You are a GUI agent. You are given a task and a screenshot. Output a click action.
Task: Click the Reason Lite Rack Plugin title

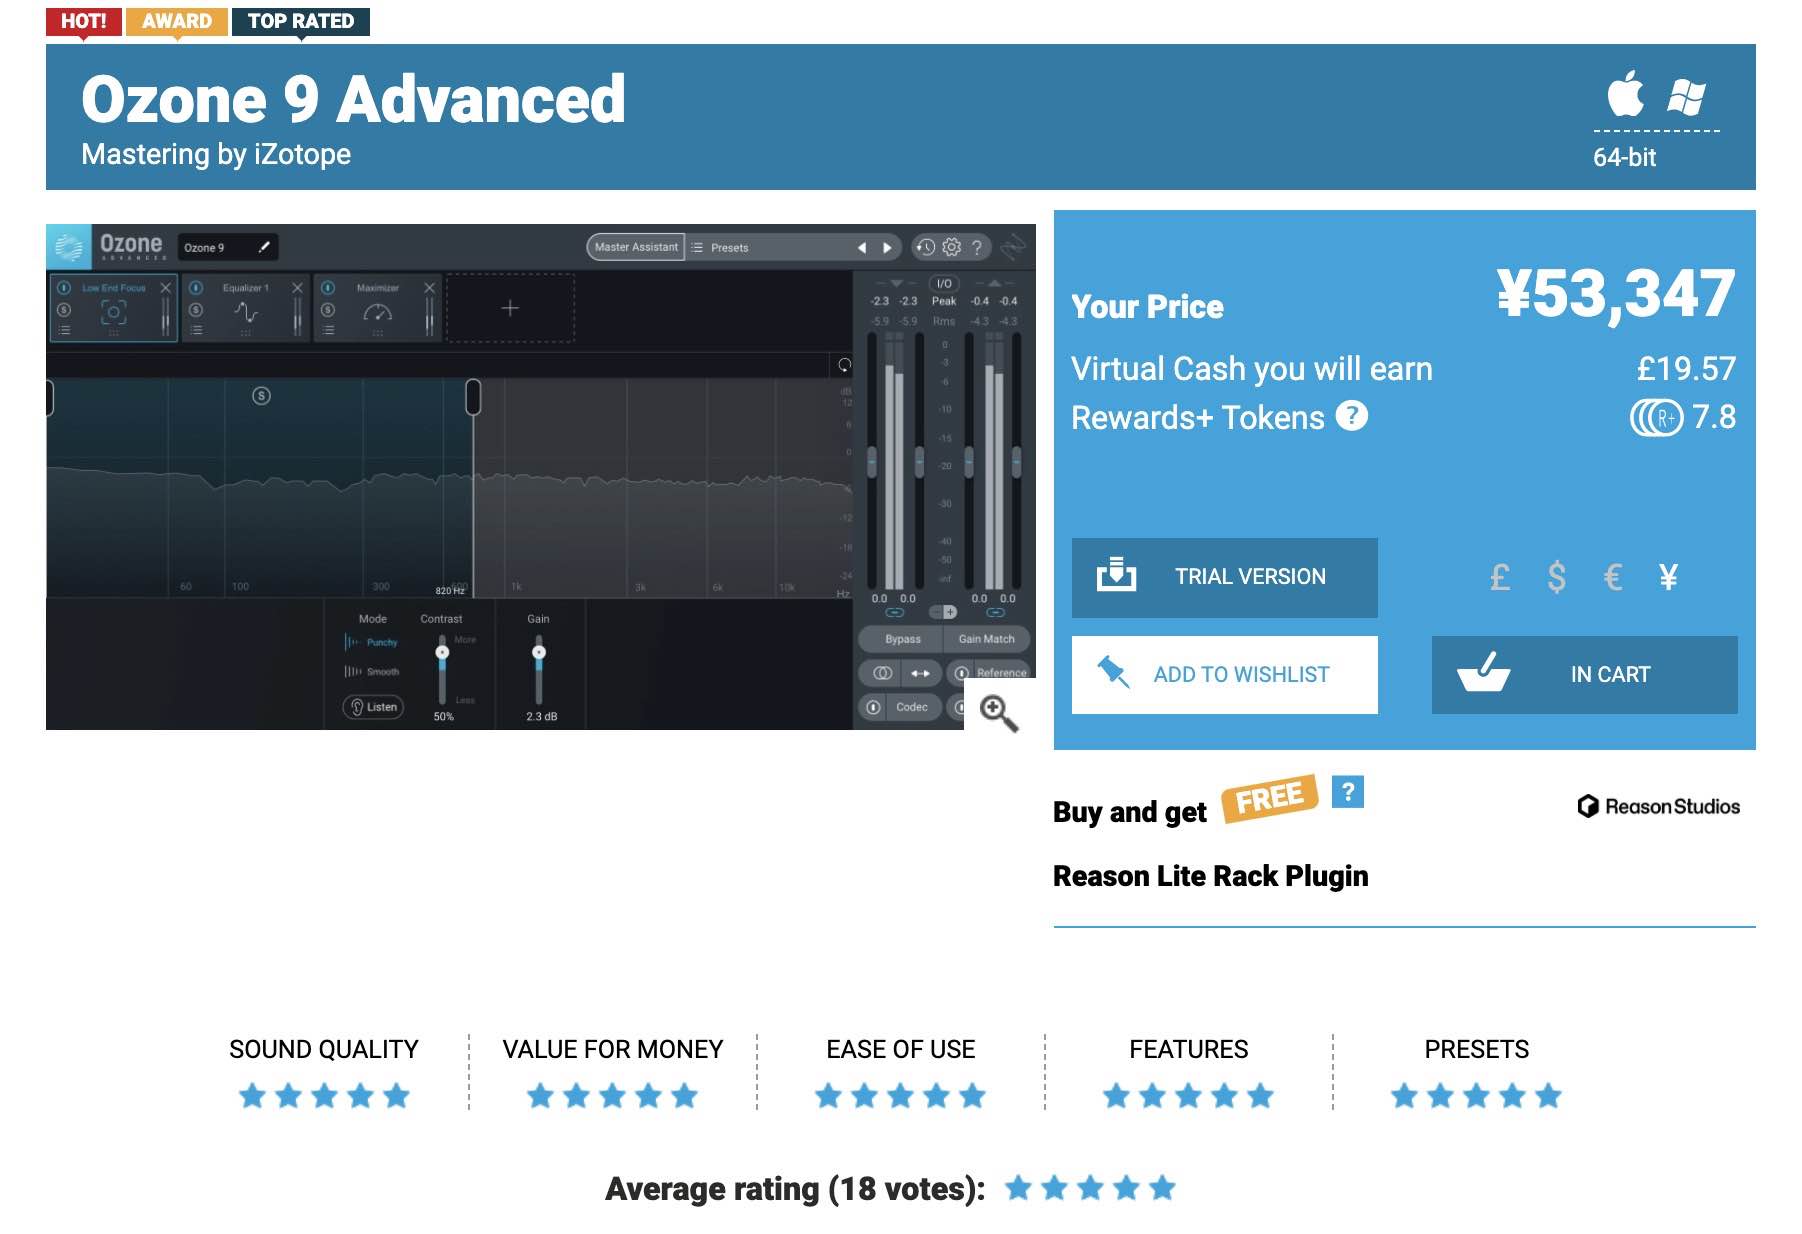tap(1210, 876)
